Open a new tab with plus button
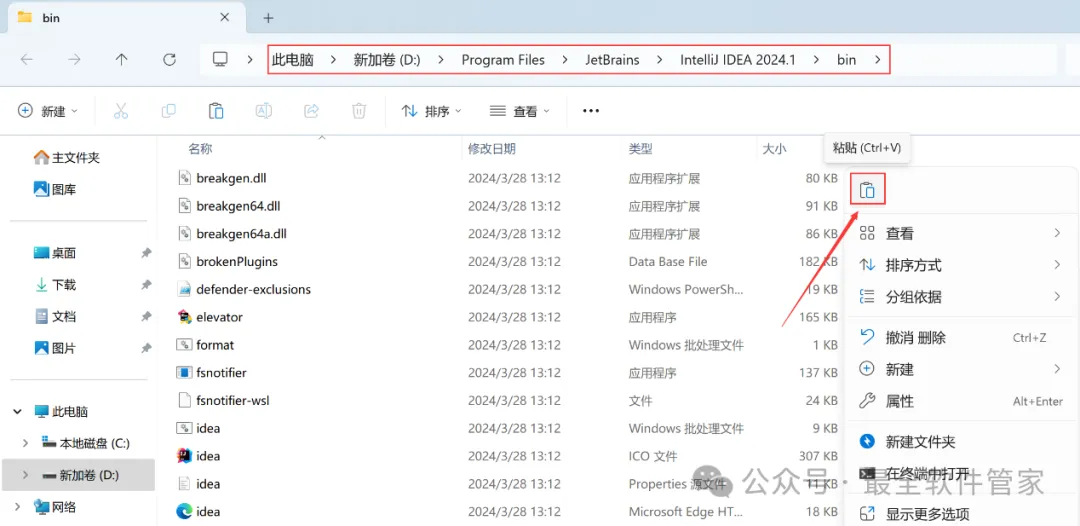This screenshot has width=1080, height=526. click(269, 18)
